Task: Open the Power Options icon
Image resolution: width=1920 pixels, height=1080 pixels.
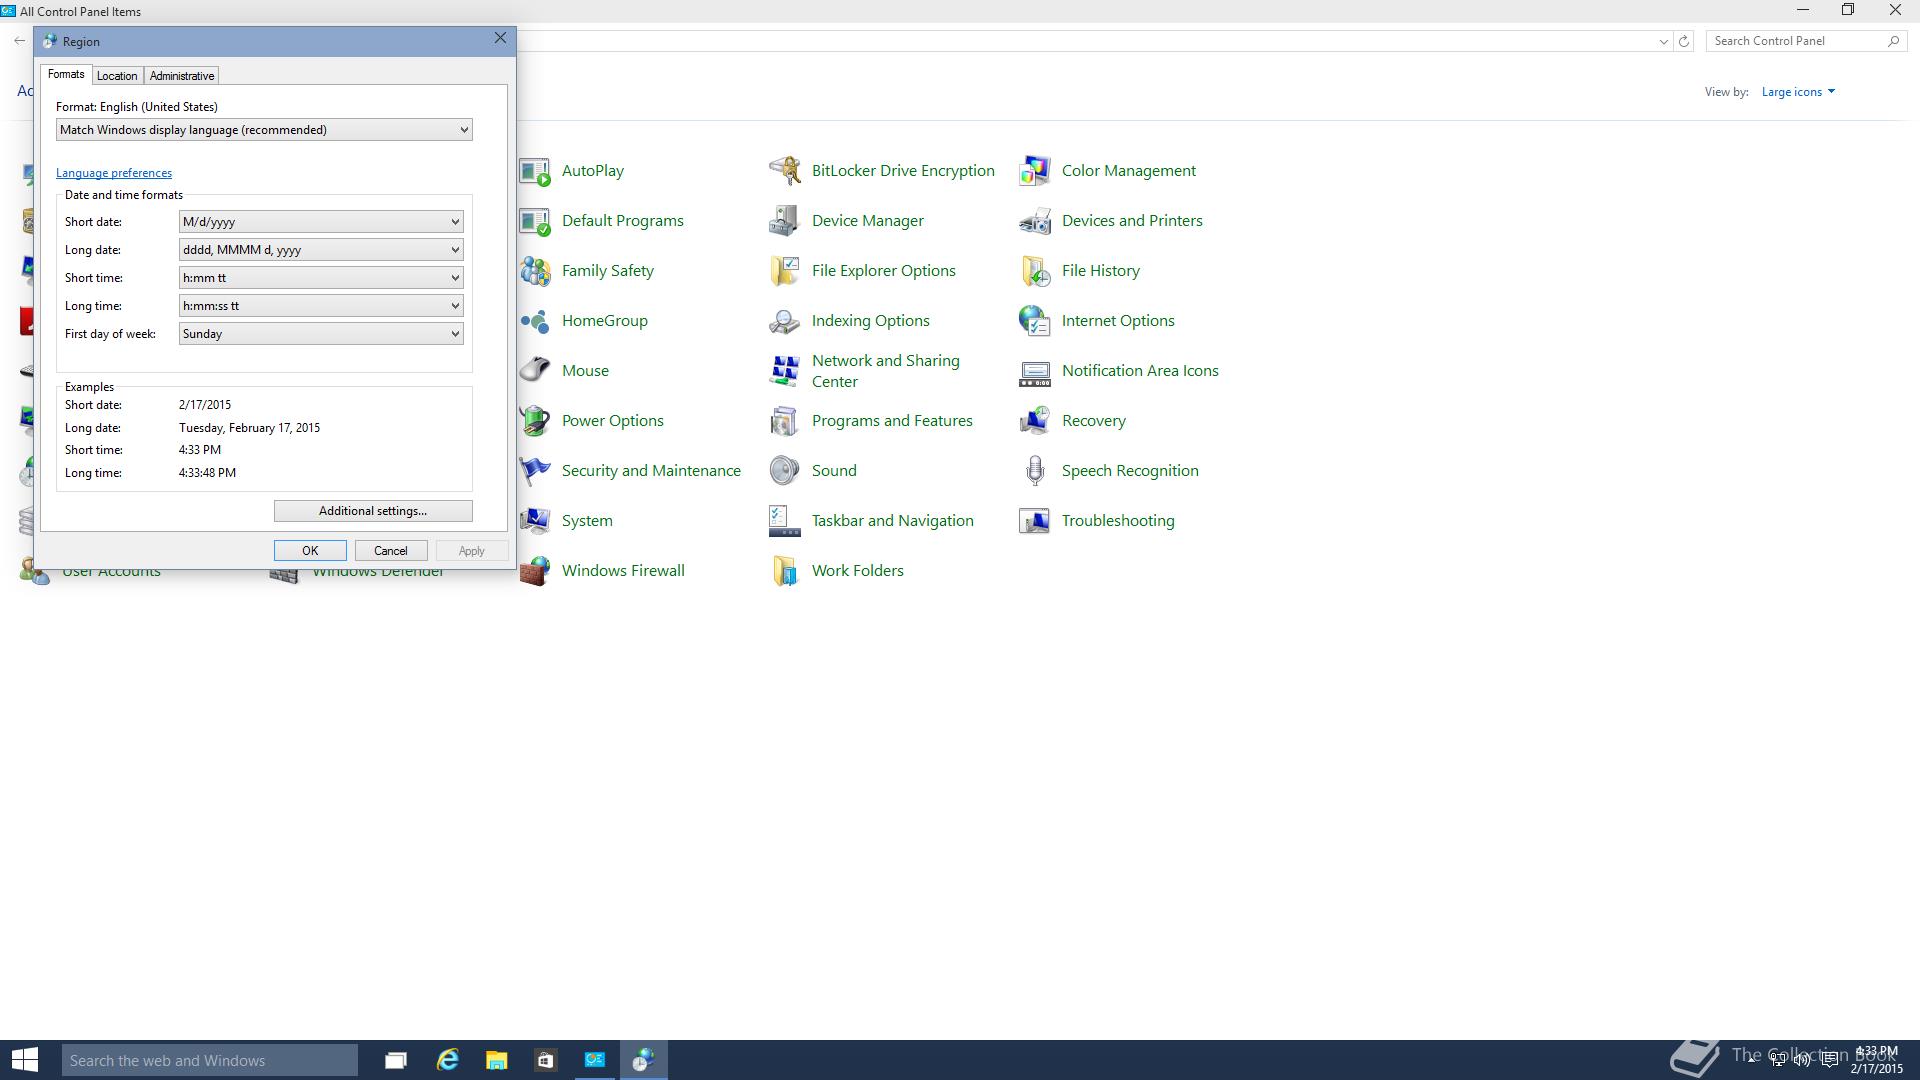Action: click(x=535, y=421)
